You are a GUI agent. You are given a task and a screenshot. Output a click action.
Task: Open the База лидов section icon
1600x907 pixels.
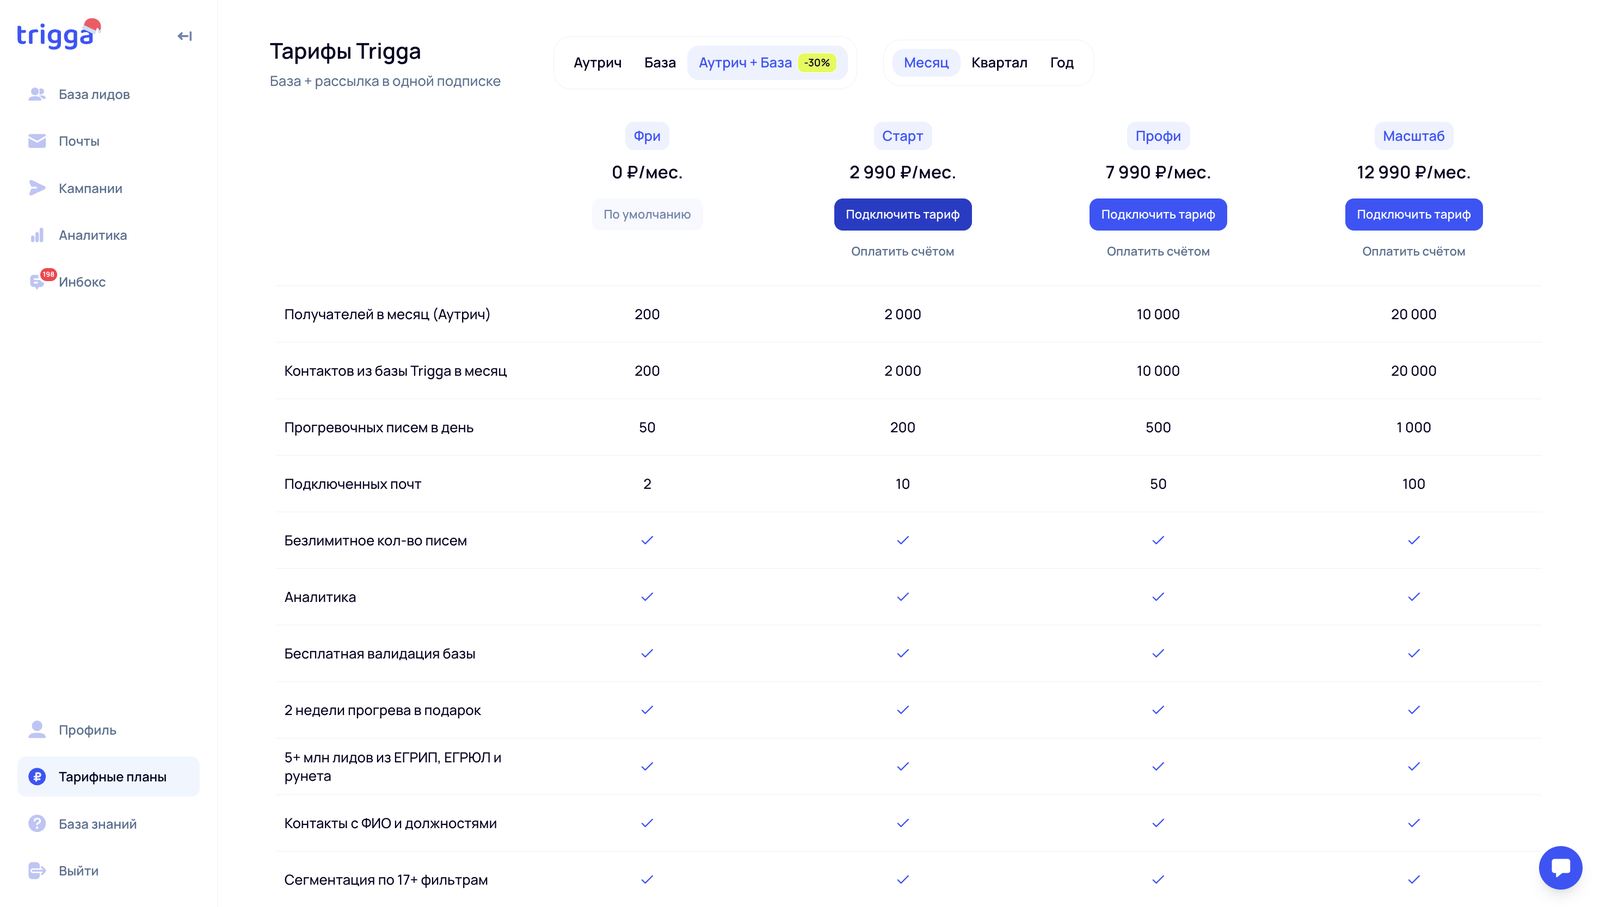37,94
